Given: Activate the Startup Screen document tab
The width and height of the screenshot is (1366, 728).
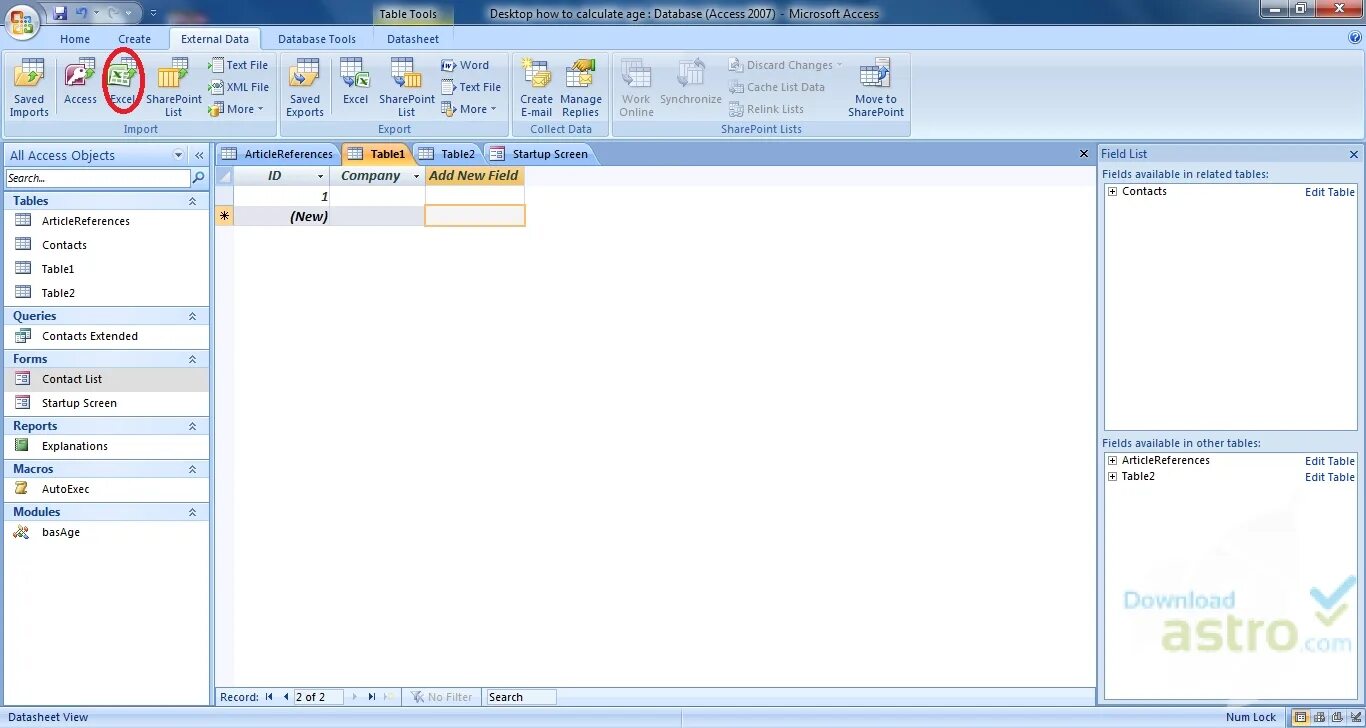Looking at the screenshot, I should click(x=540, y=154).
